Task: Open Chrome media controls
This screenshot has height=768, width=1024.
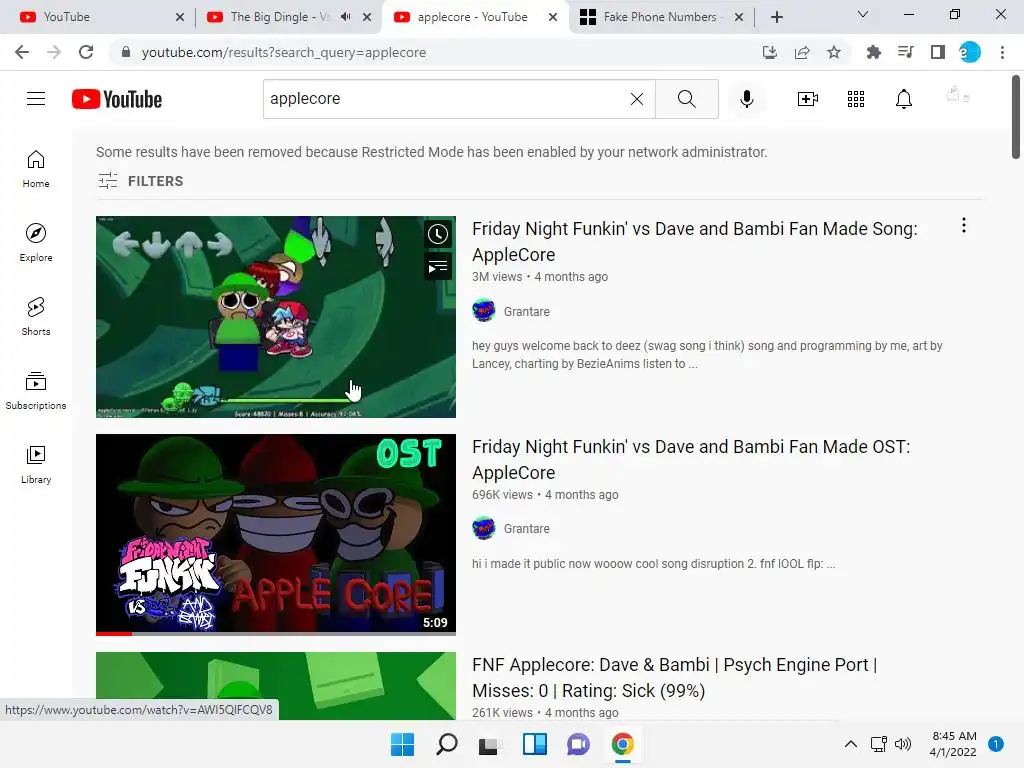Action: [906, 52]
